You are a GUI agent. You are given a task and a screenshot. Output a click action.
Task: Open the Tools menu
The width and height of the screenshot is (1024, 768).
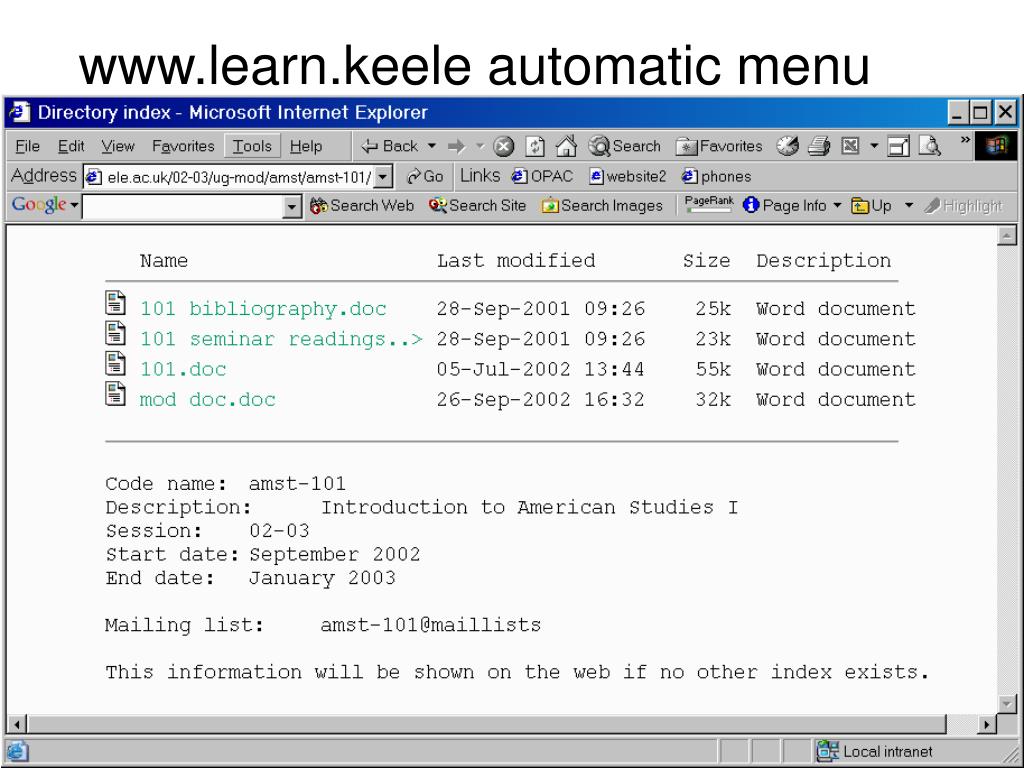coord(252,146)
